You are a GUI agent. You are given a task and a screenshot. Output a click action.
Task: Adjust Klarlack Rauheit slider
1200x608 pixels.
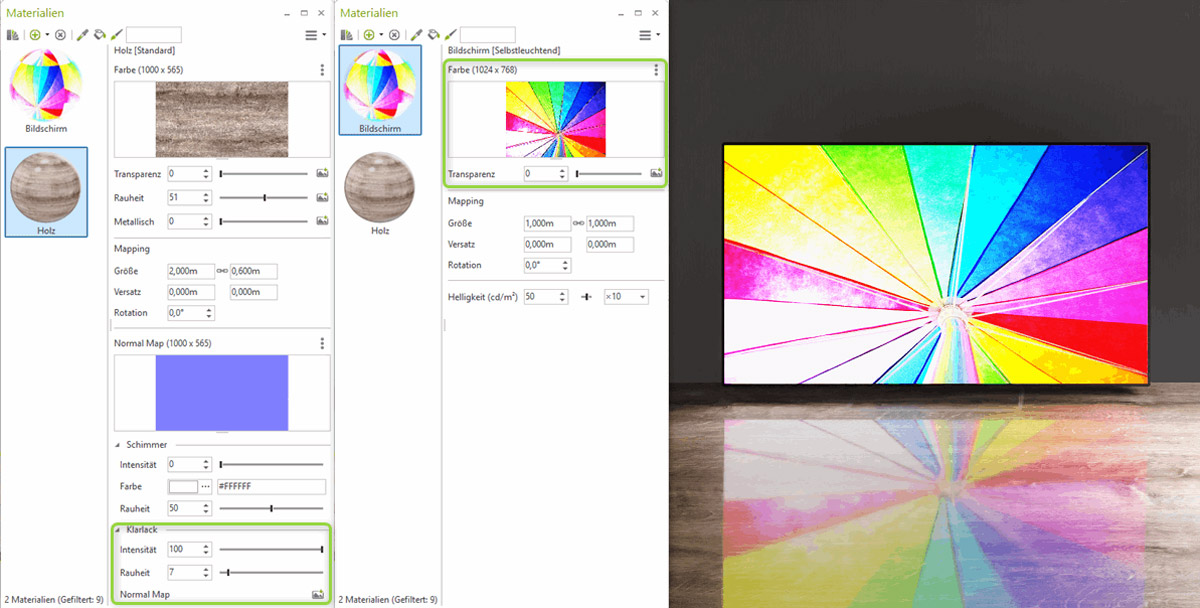pos(271,572)
